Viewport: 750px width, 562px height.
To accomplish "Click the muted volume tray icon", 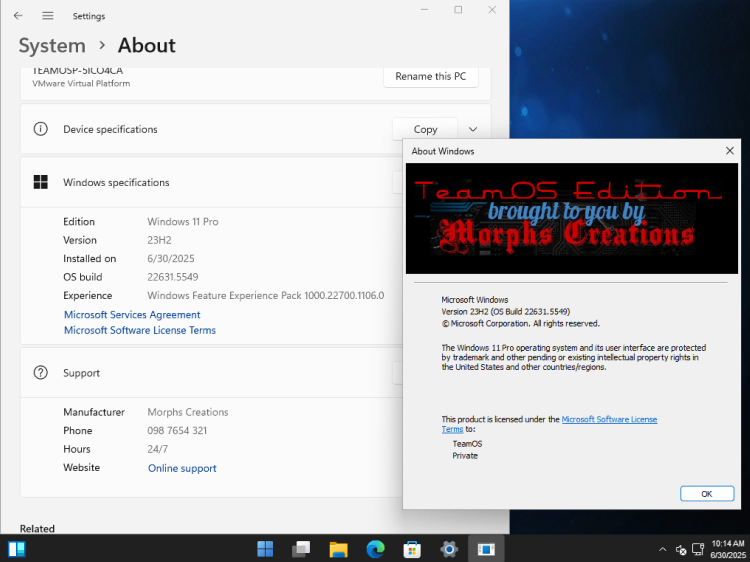I will pos(681,550).
